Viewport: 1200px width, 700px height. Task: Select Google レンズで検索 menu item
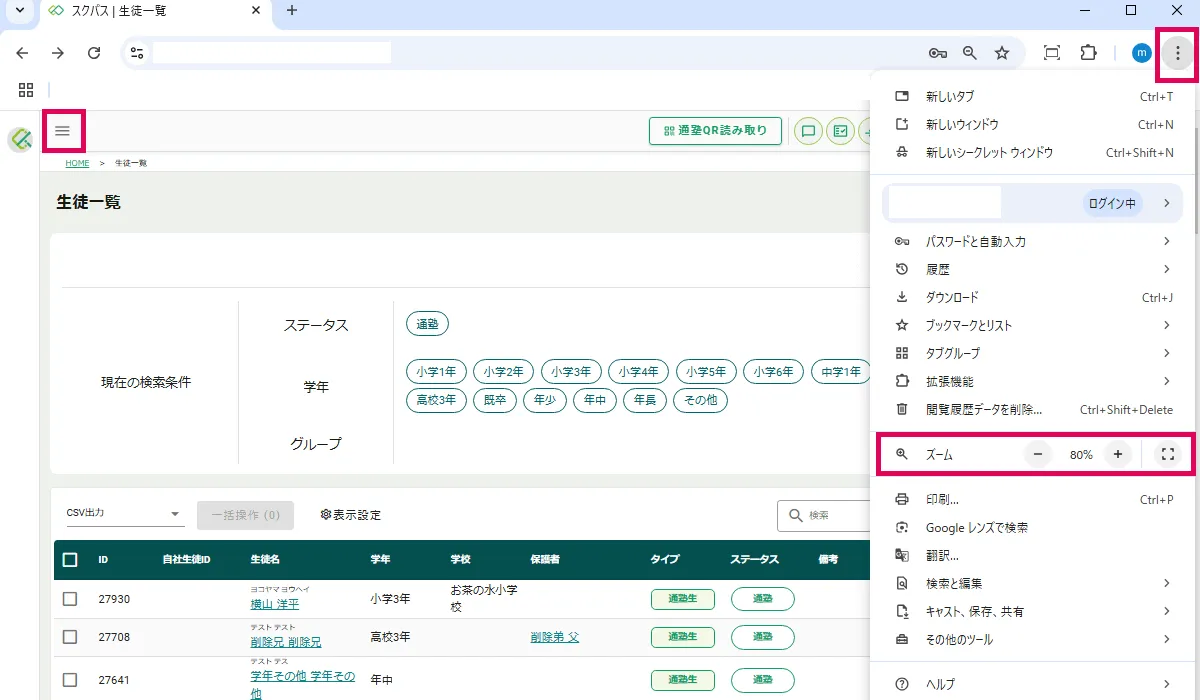tap(1033, 528)
